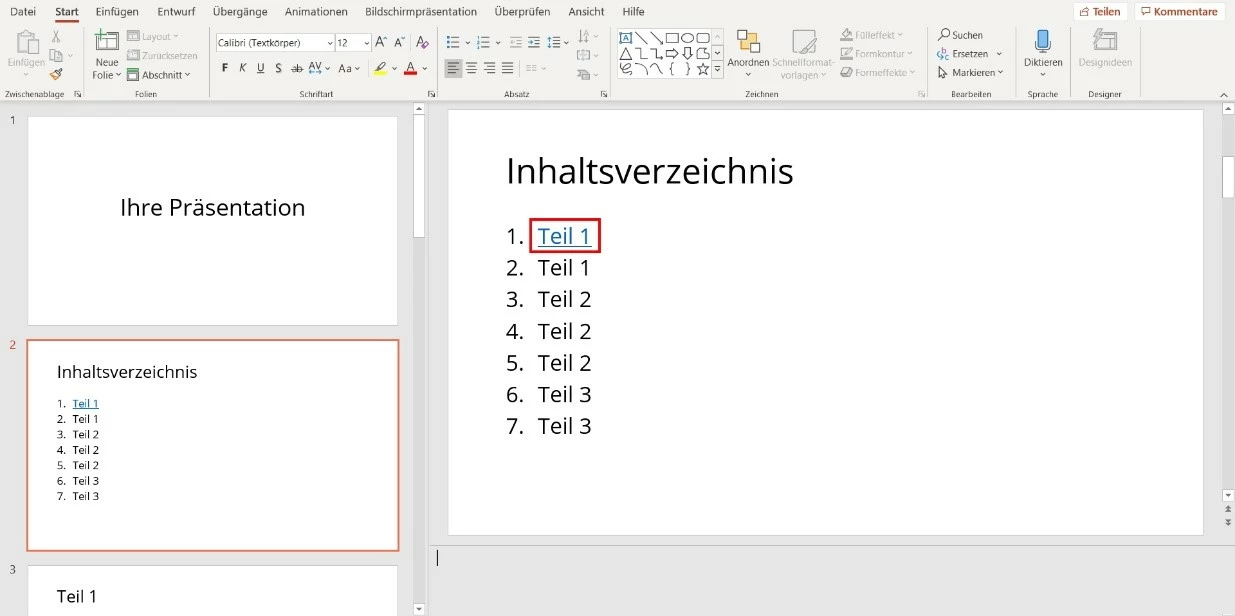
Task: Toggle italic formatting (K)
Action: pos(242,68)
